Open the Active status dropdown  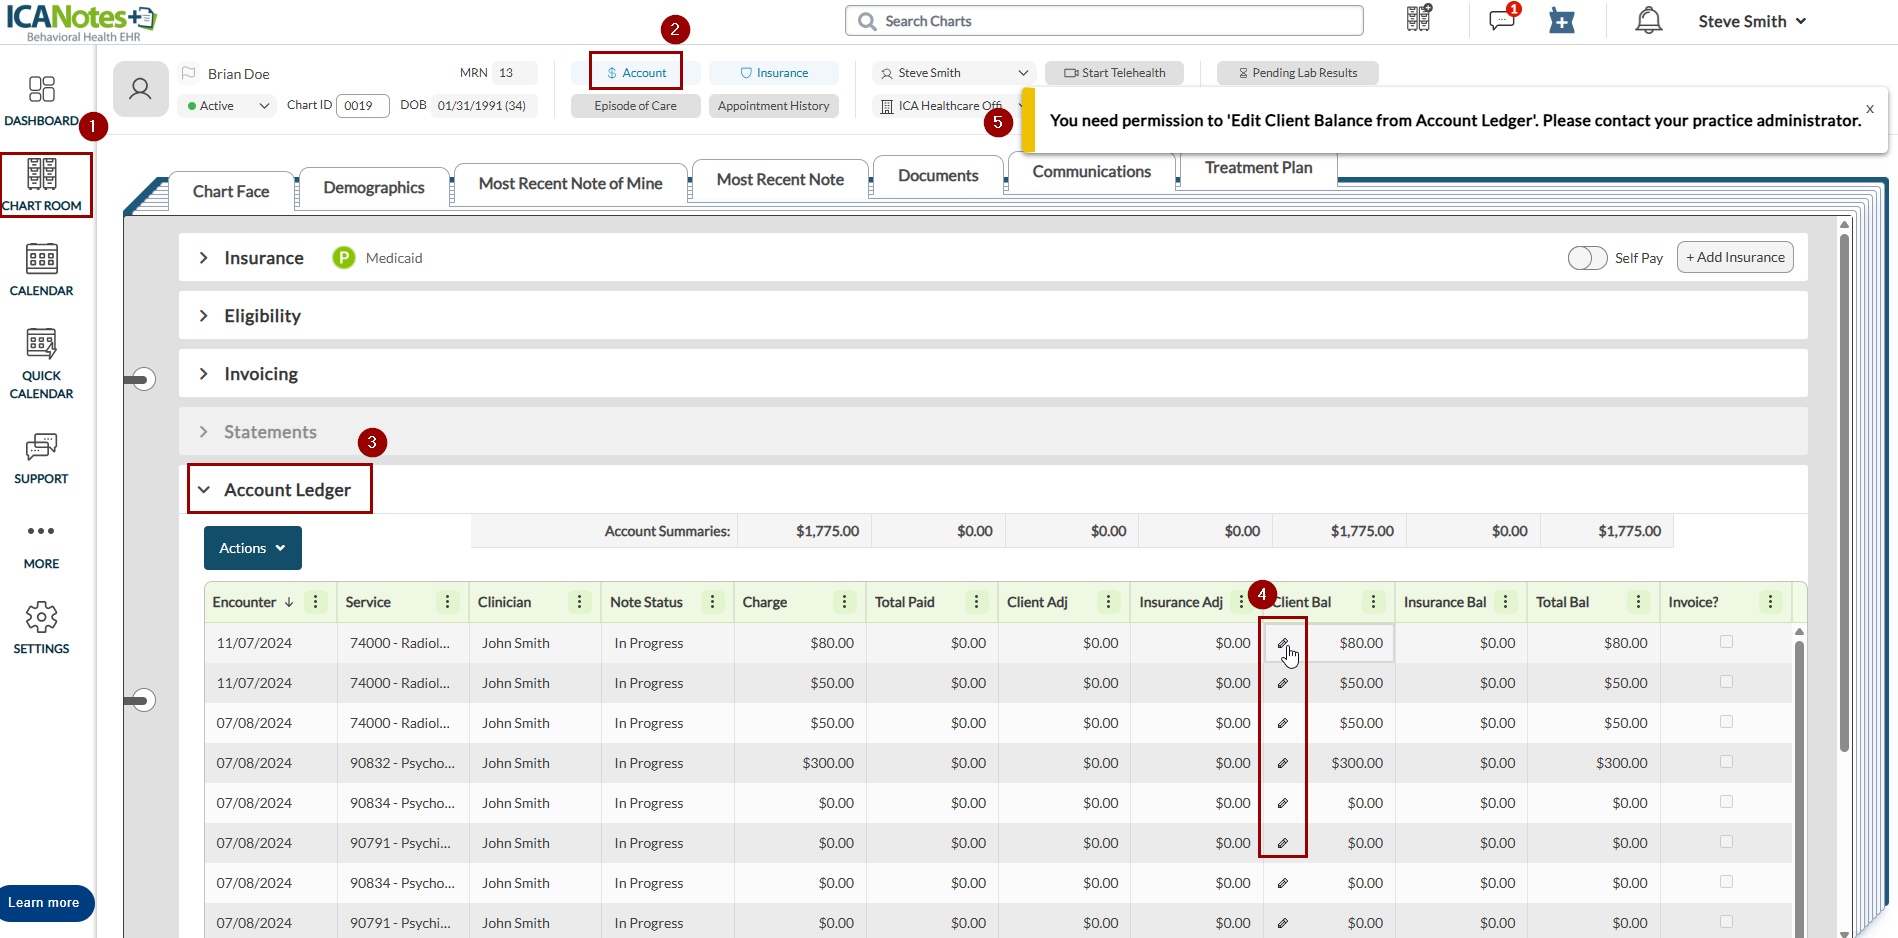coord(228,106)
